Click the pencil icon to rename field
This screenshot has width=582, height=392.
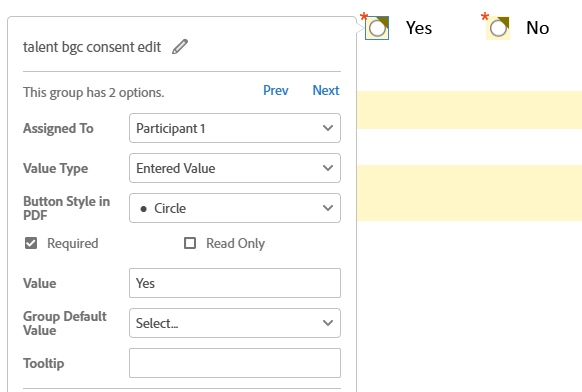pyautogui.click(x=180, y=47)
